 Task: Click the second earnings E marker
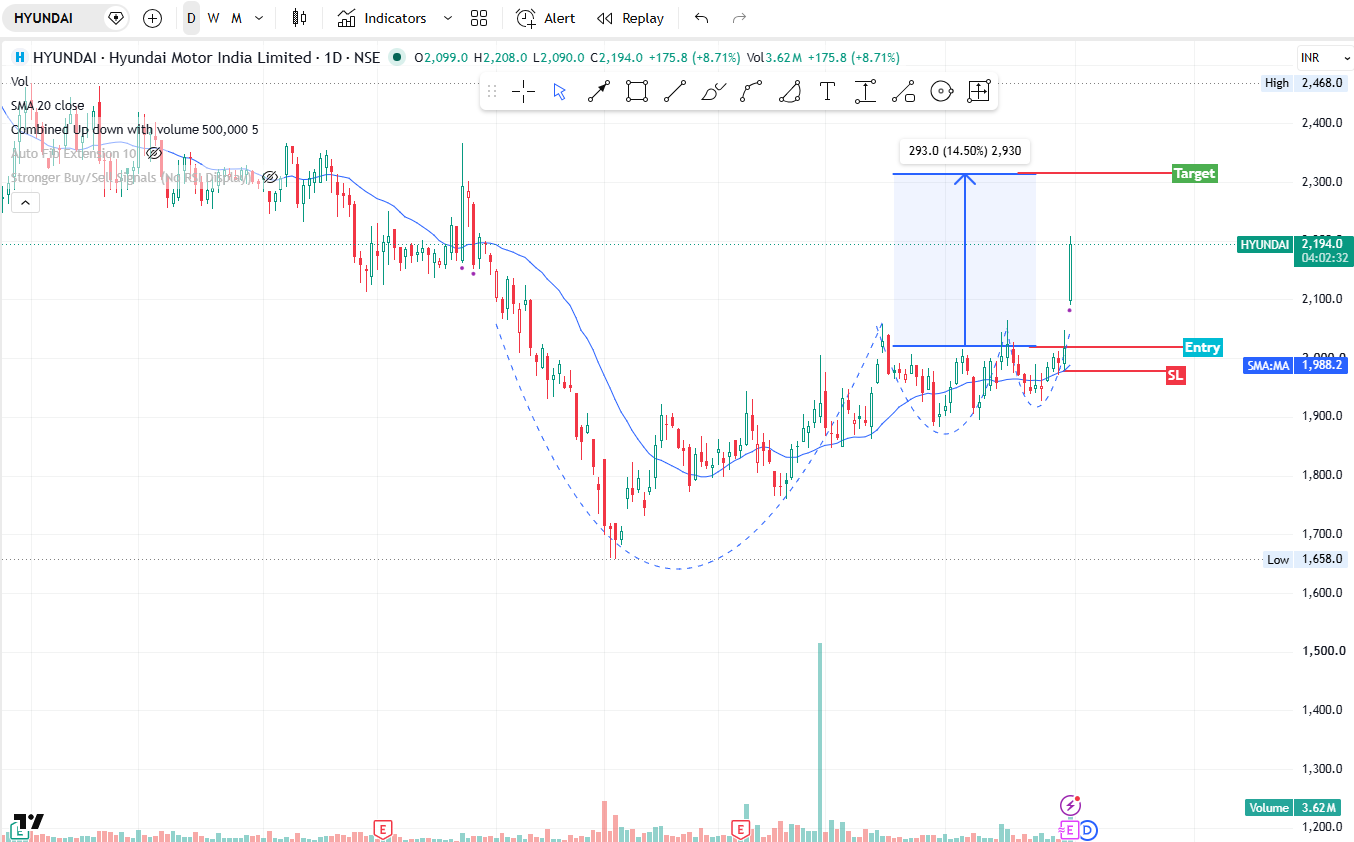(x=740, y=828)
